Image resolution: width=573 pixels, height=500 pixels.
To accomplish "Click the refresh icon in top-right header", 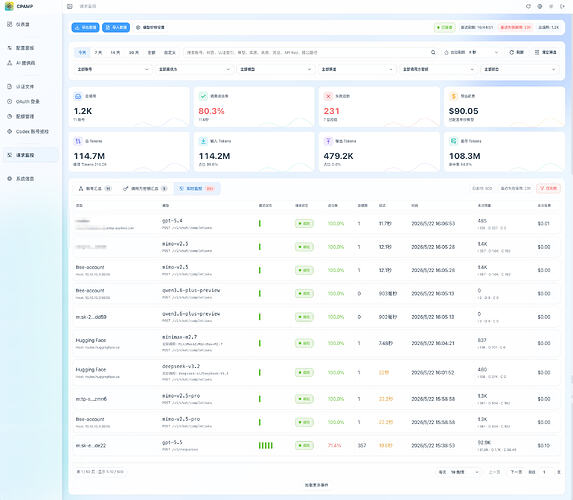I will tap(528, 6).
